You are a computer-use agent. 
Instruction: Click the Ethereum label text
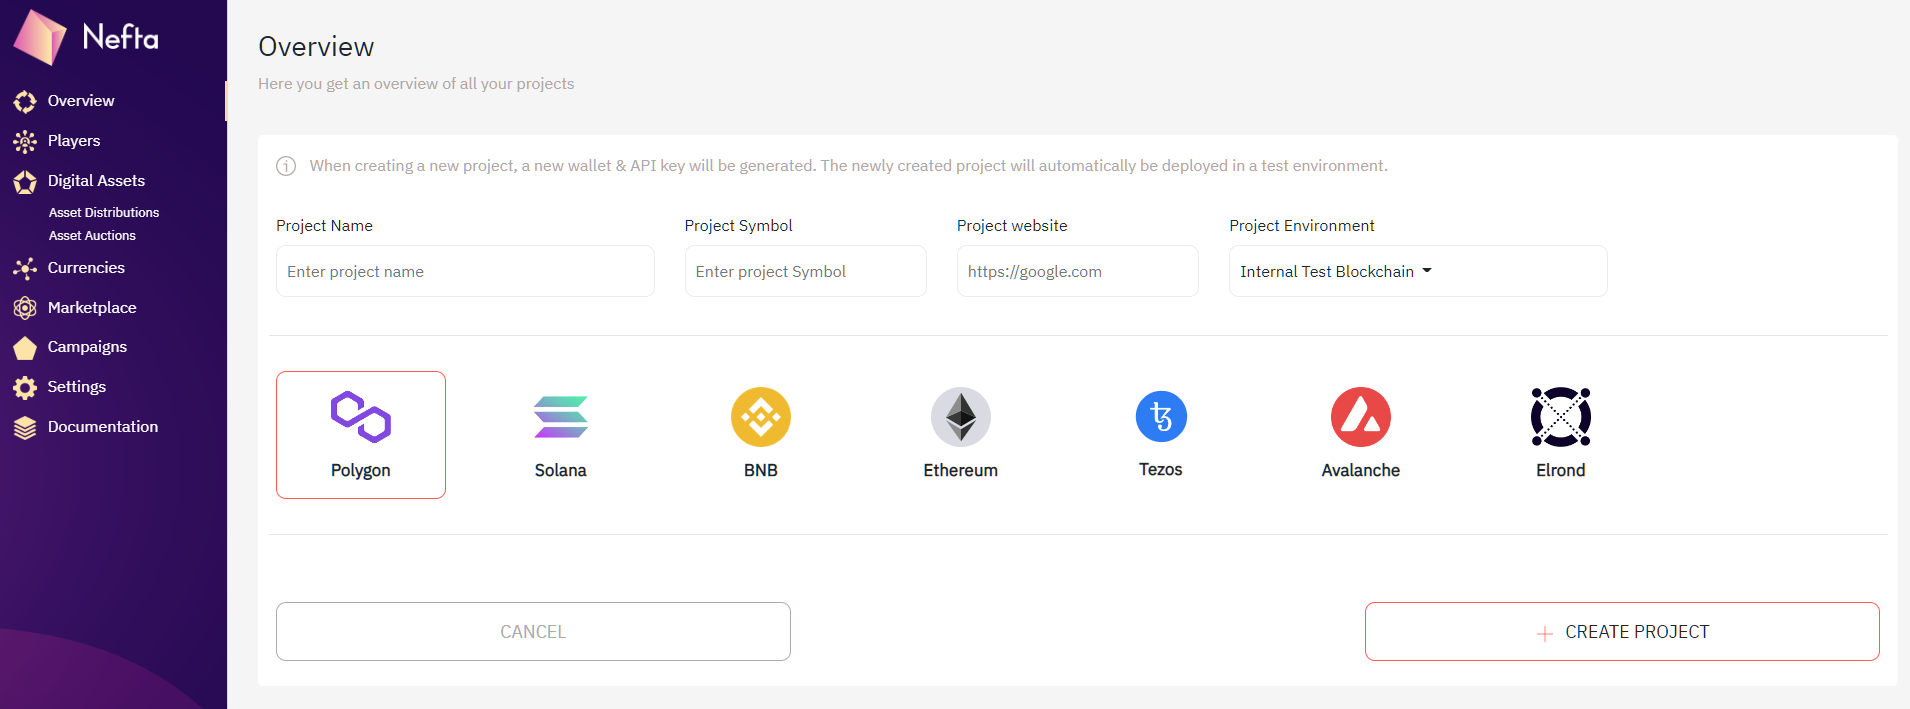coord(961,470)
